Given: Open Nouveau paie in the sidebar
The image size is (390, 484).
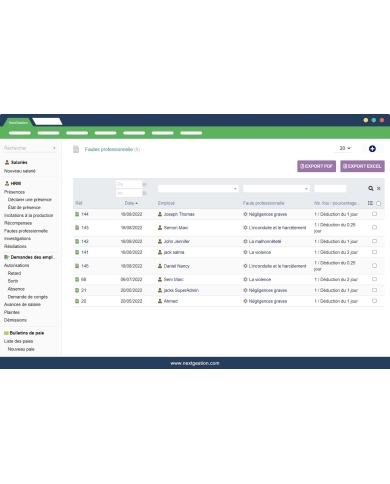Looking at the screenshot, I should point(21,349).
